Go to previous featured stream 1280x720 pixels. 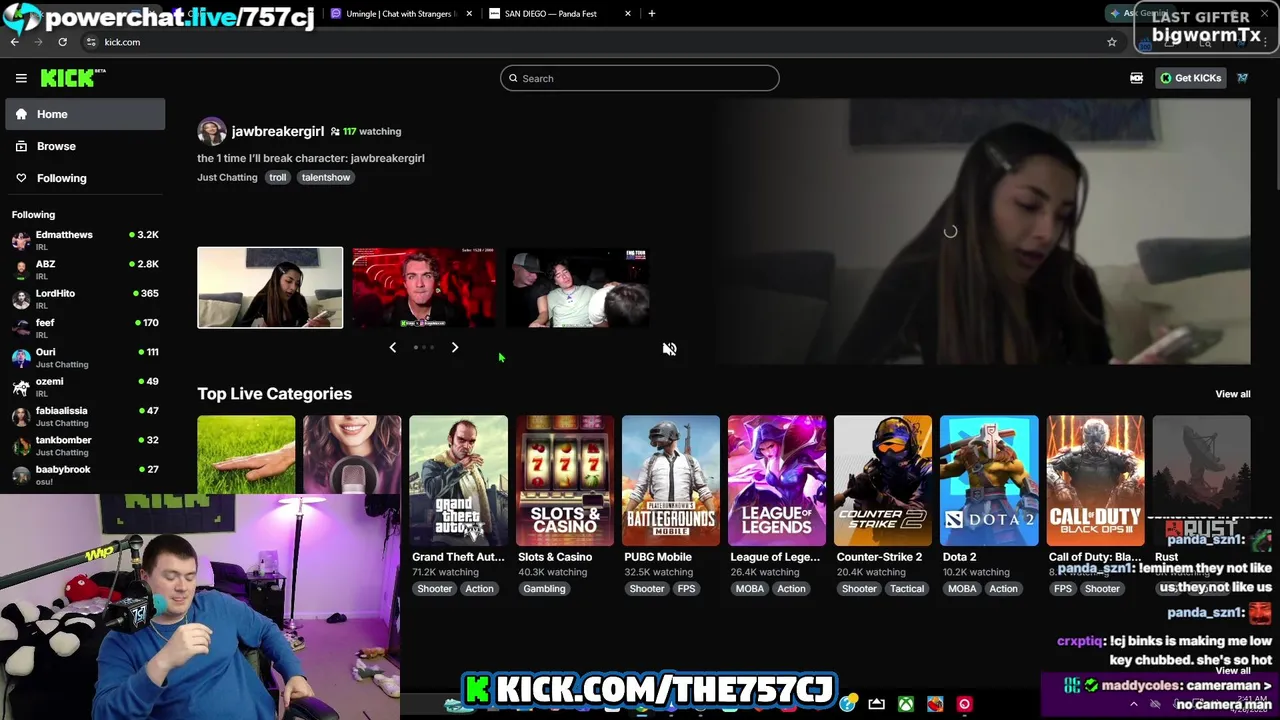[x=392, y=347]
